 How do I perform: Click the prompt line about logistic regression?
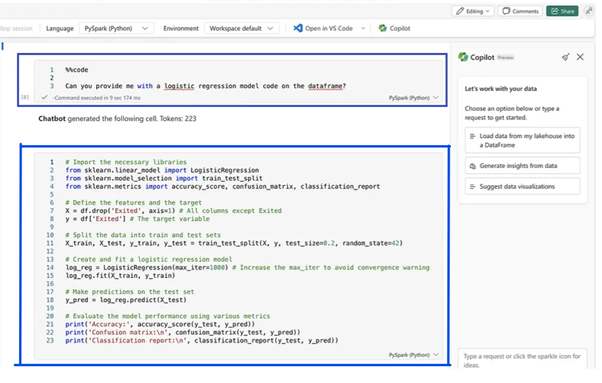205,86
